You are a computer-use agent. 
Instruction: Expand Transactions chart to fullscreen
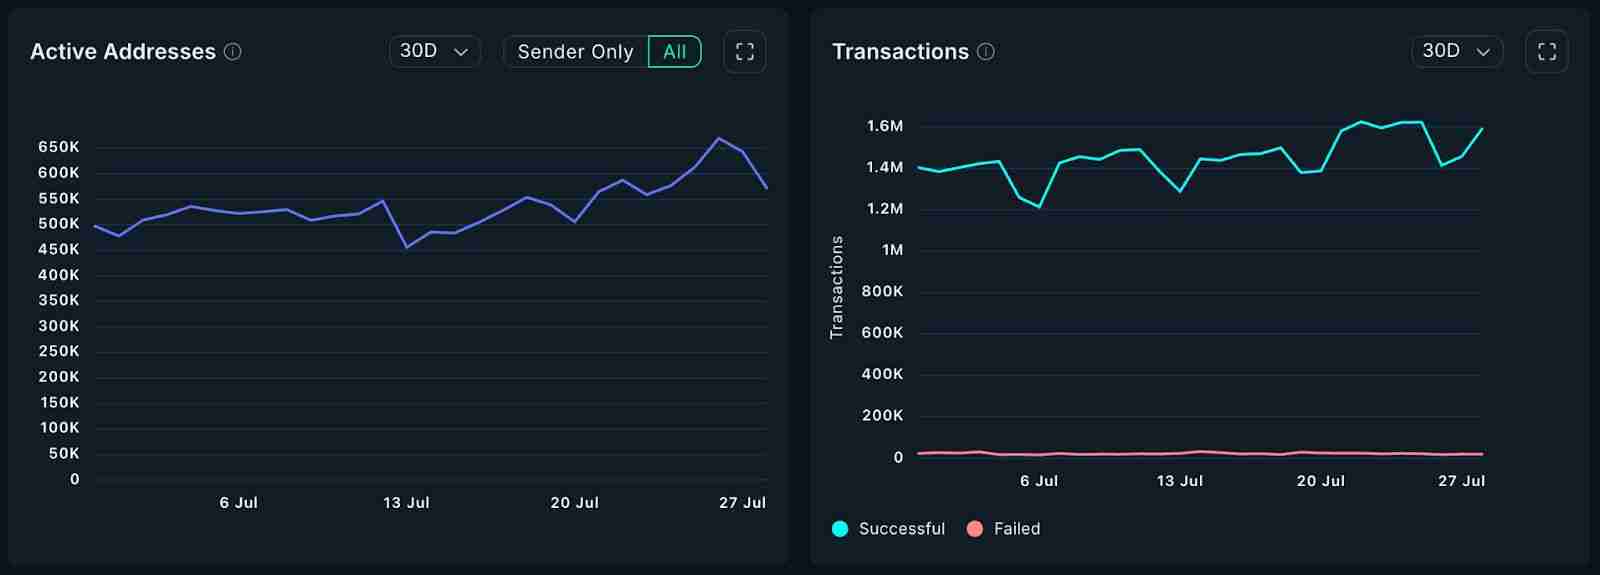[x=1546, y=52]
